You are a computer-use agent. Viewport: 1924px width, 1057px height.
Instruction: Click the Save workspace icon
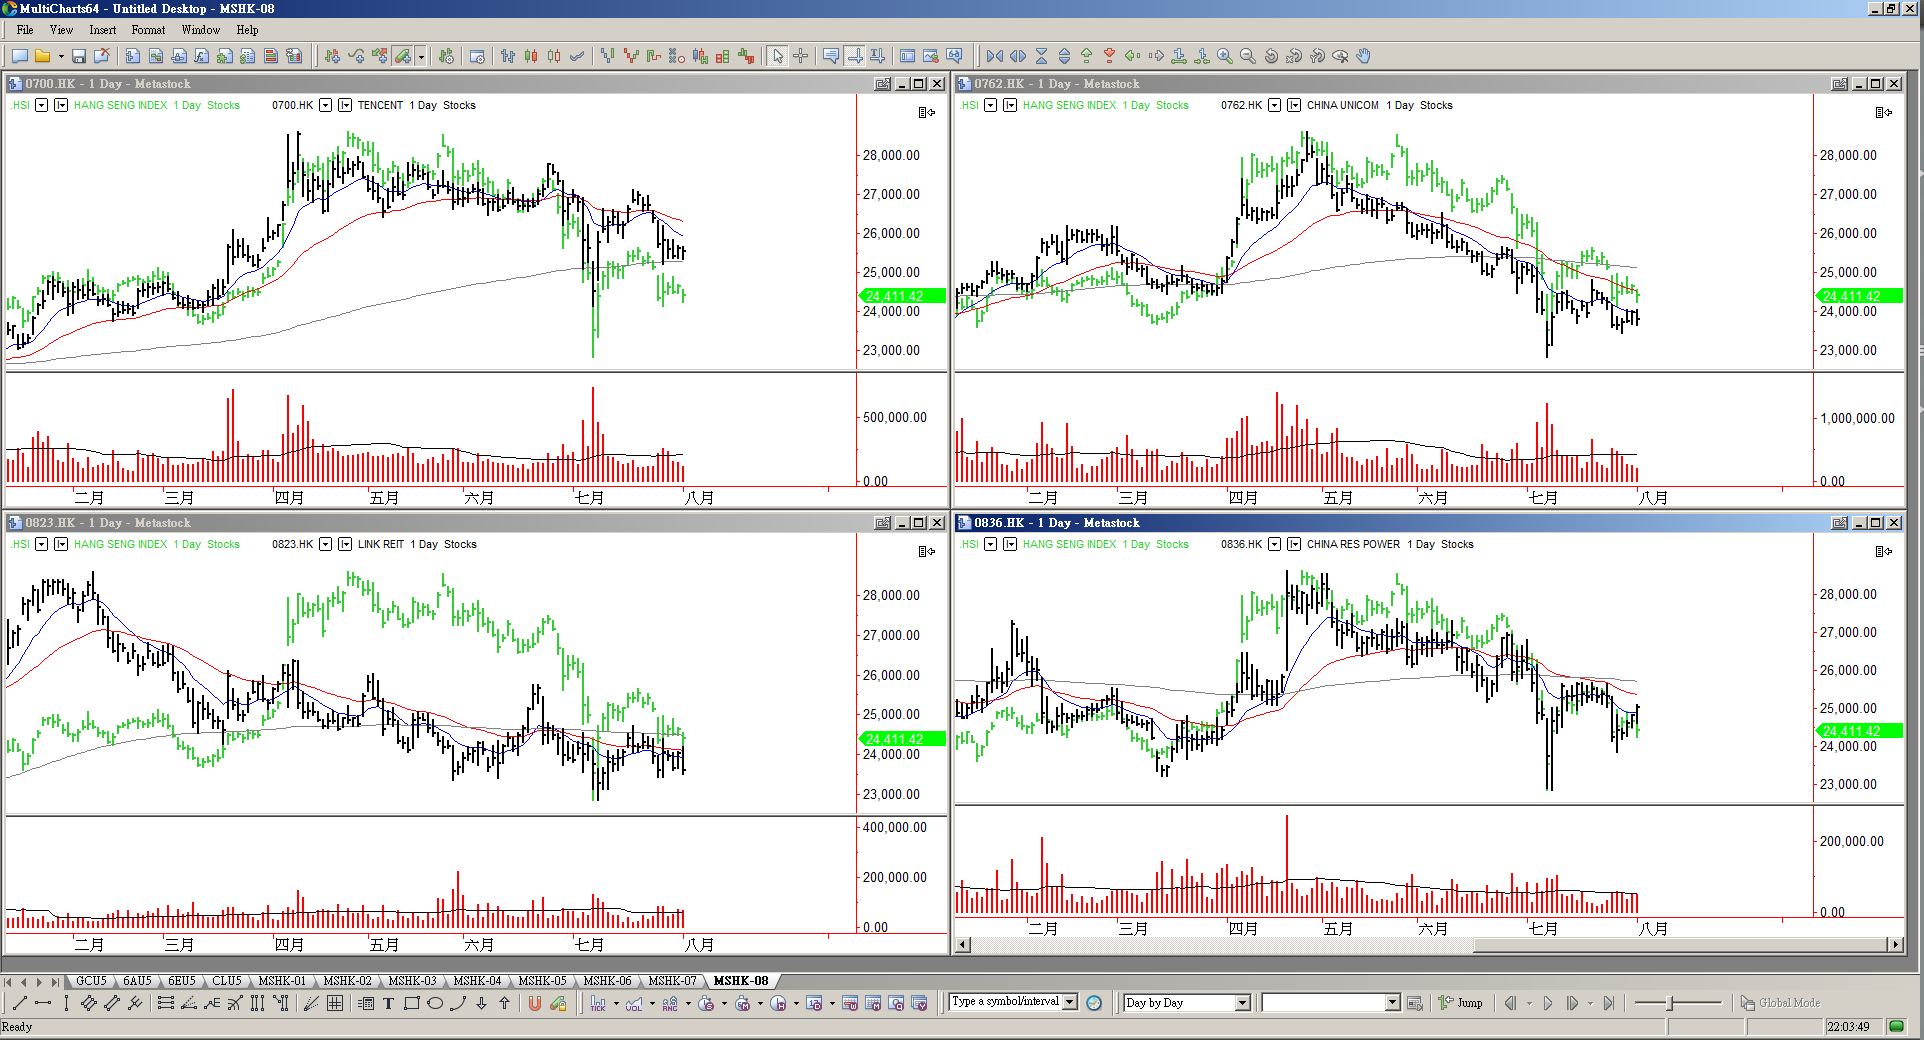[79, 57]
